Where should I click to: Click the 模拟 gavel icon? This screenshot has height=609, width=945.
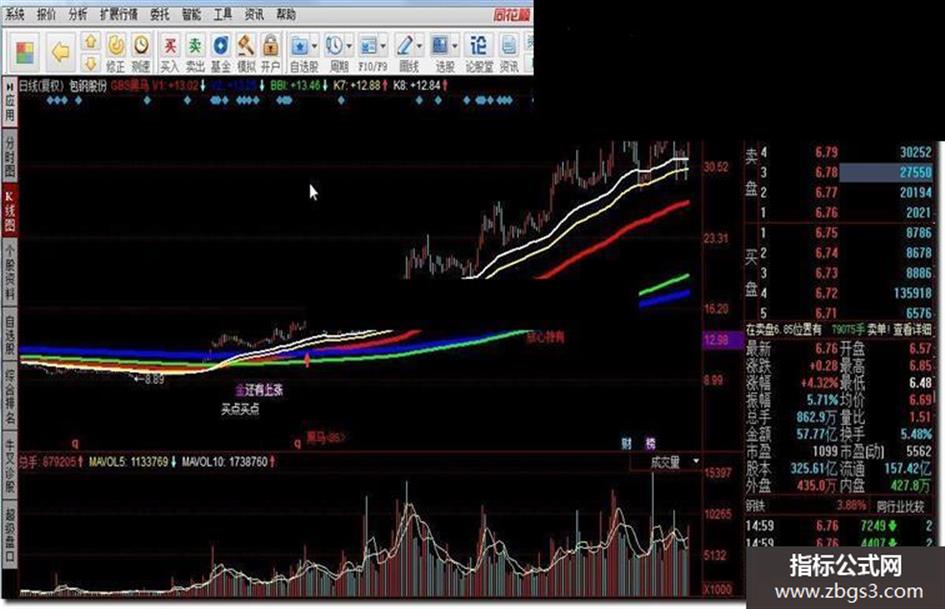click(x=246, y=52)
